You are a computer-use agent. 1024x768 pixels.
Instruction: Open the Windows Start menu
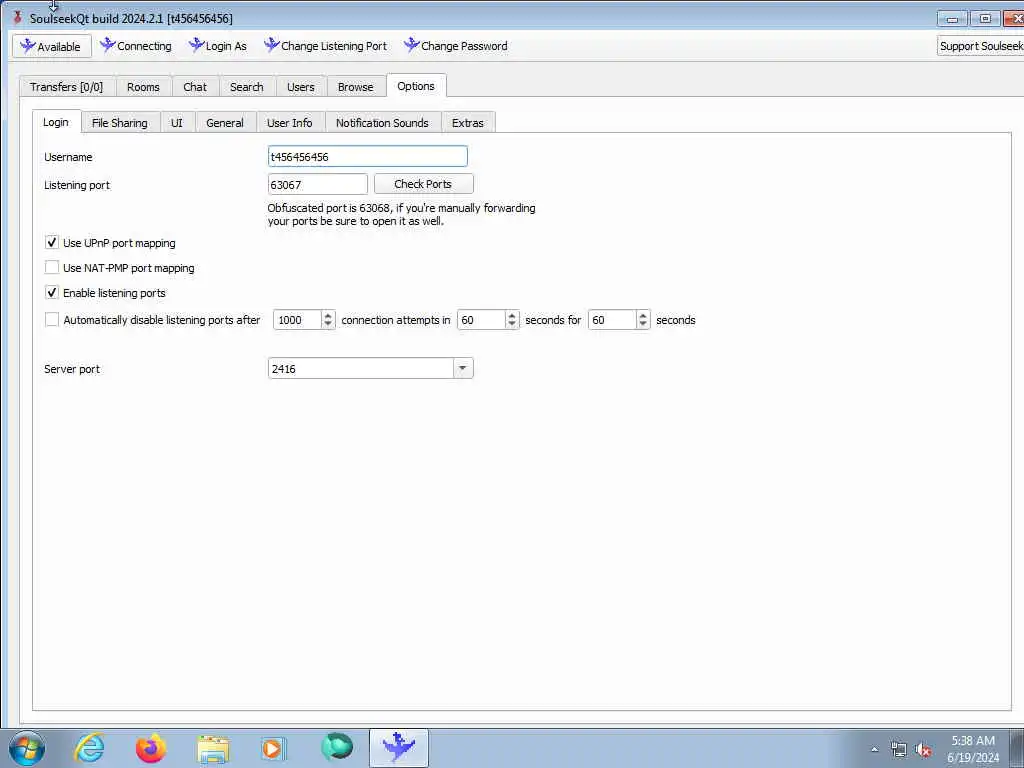click(x=27, y=748)
